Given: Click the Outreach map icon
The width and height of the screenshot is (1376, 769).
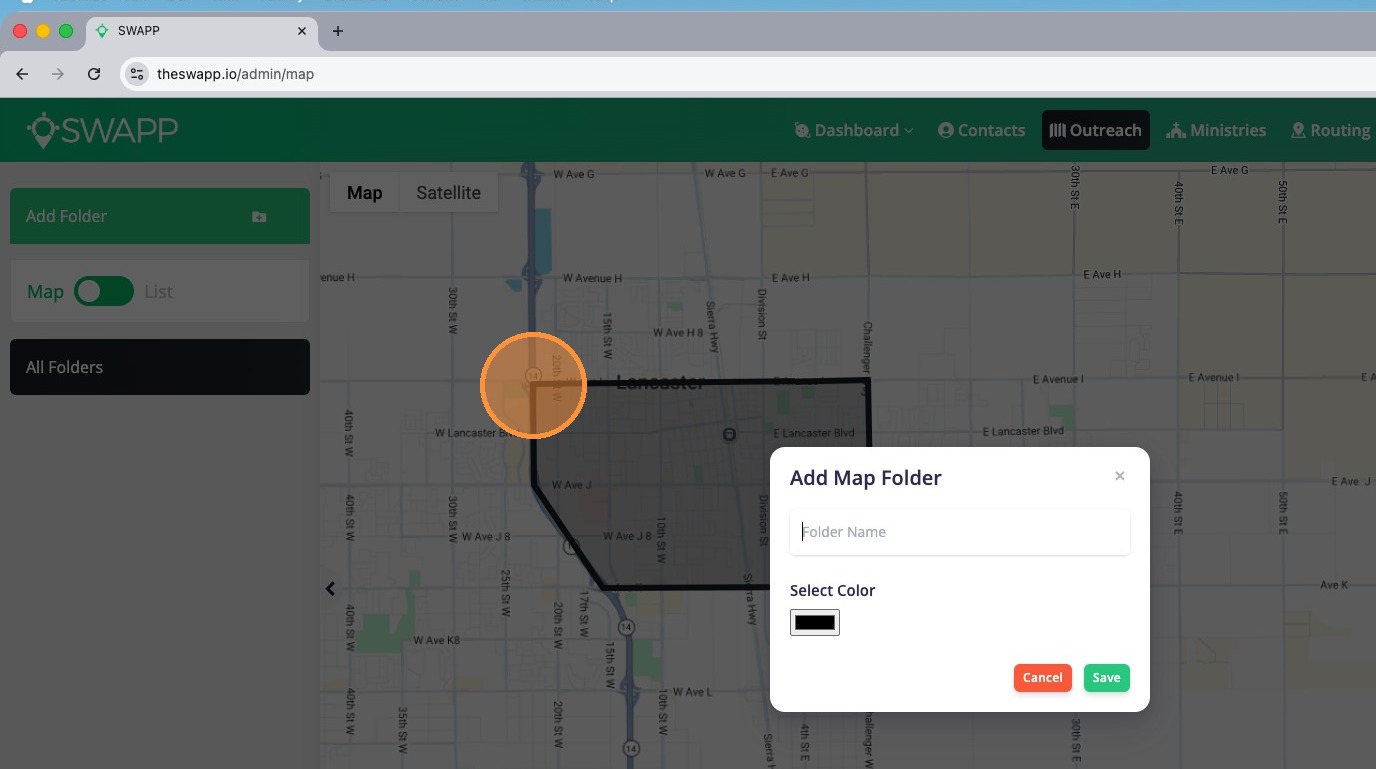Looking at the screenshot, I should (1058, 130).
